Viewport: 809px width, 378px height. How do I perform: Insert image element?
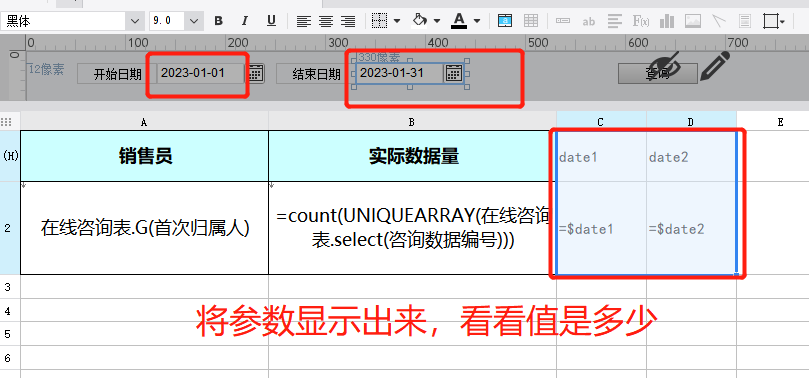(692, 21)
